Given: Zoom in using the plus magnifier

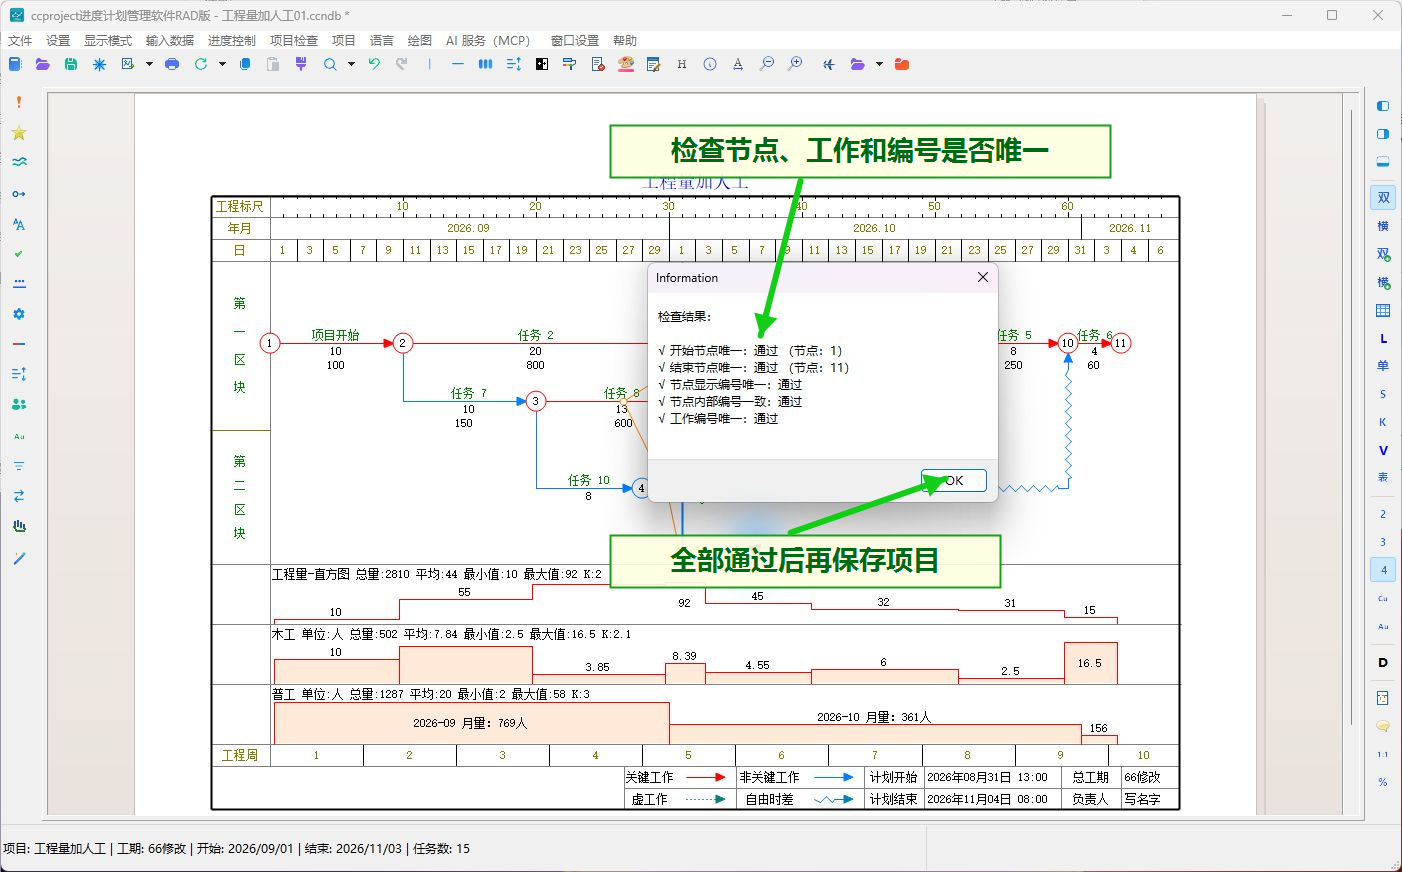Looking at the screenshot, I should 795,64.
